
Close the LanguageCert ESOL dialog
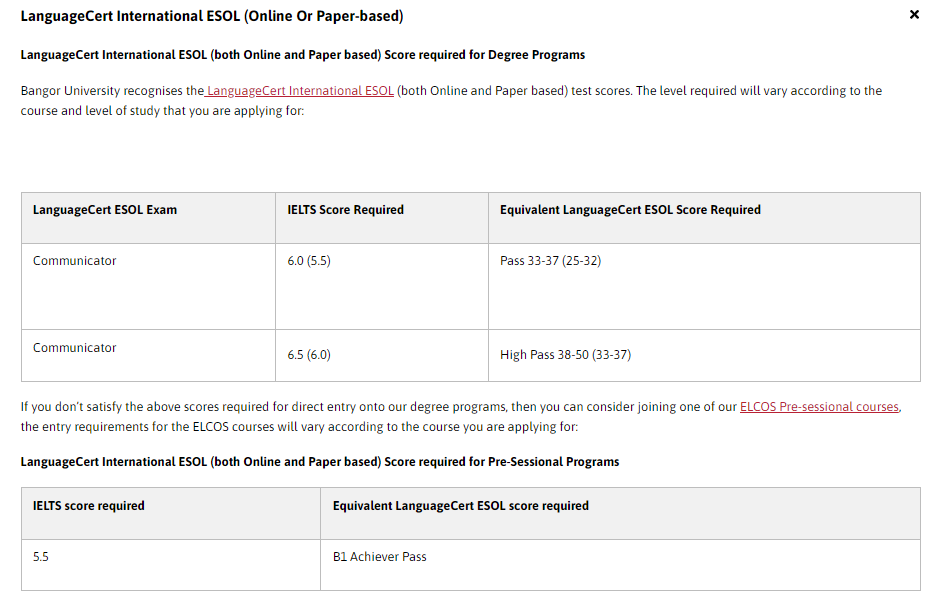pyautogui.click(x=914, y=14)
